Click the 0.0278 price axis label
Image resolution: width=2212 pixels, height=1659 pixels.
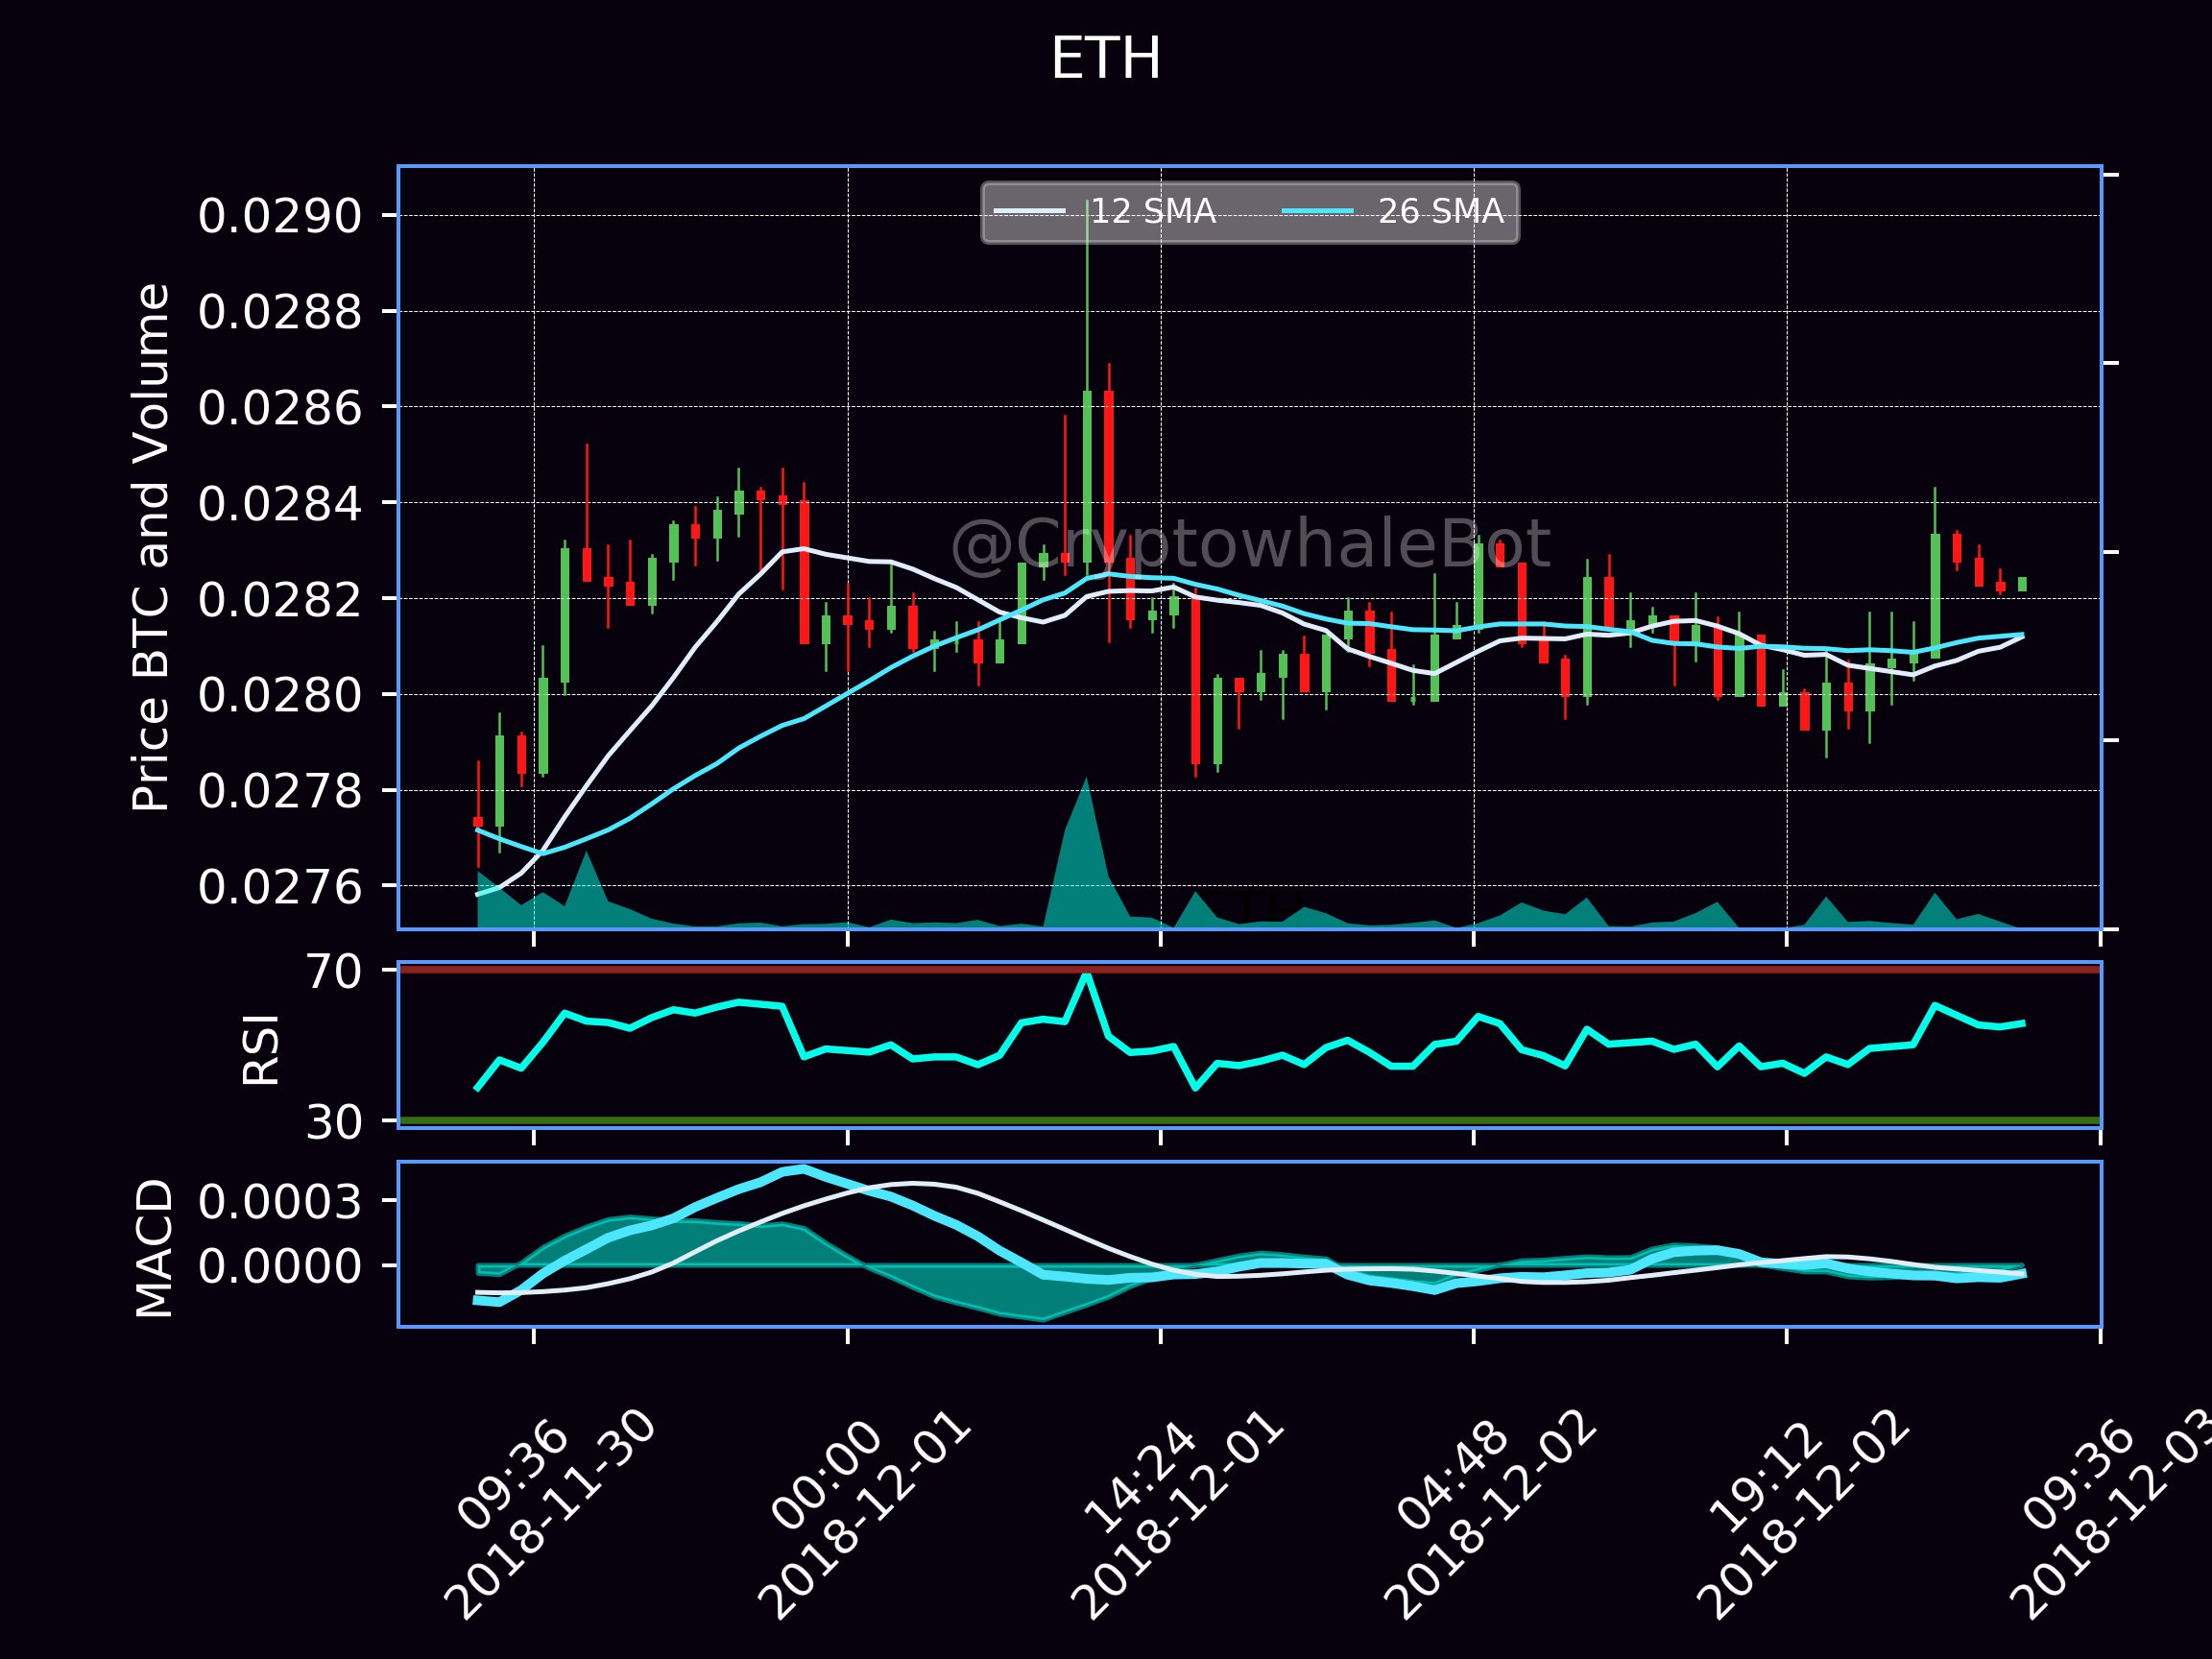[279, 791]
